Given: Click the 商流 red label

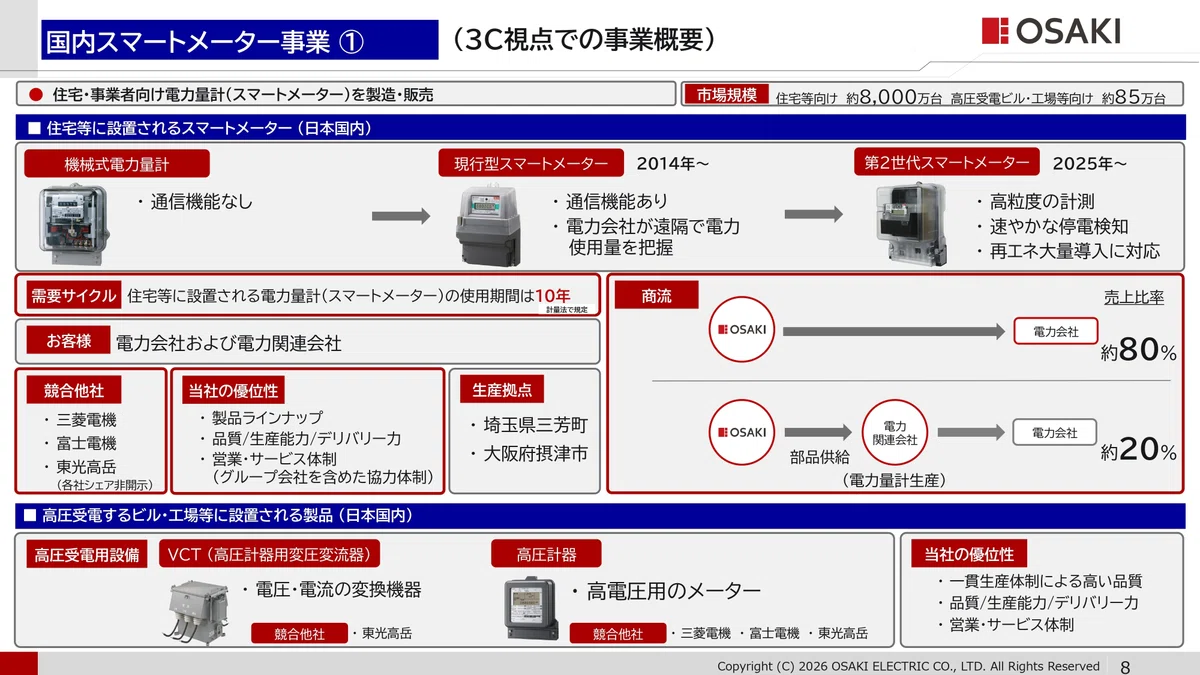Looking at the screenshot, I should coord(656,296).
